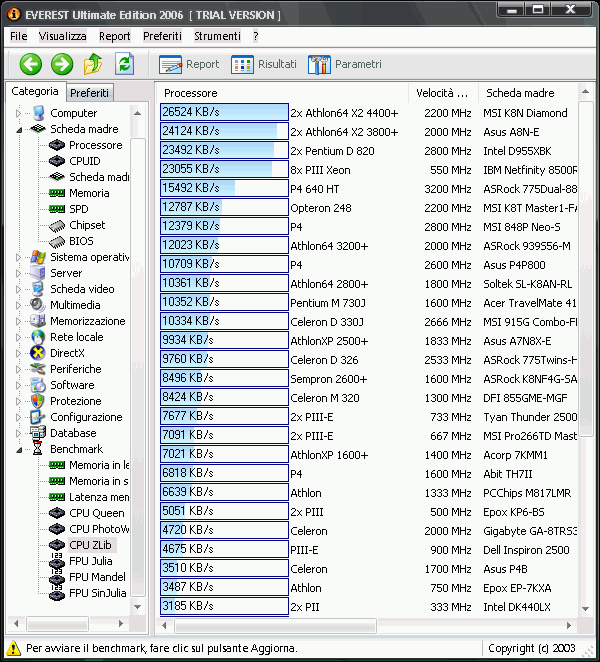Select the Sistema operativo Windows flag icon
Viewport: 600px width, 662px height.
[38, 257]
